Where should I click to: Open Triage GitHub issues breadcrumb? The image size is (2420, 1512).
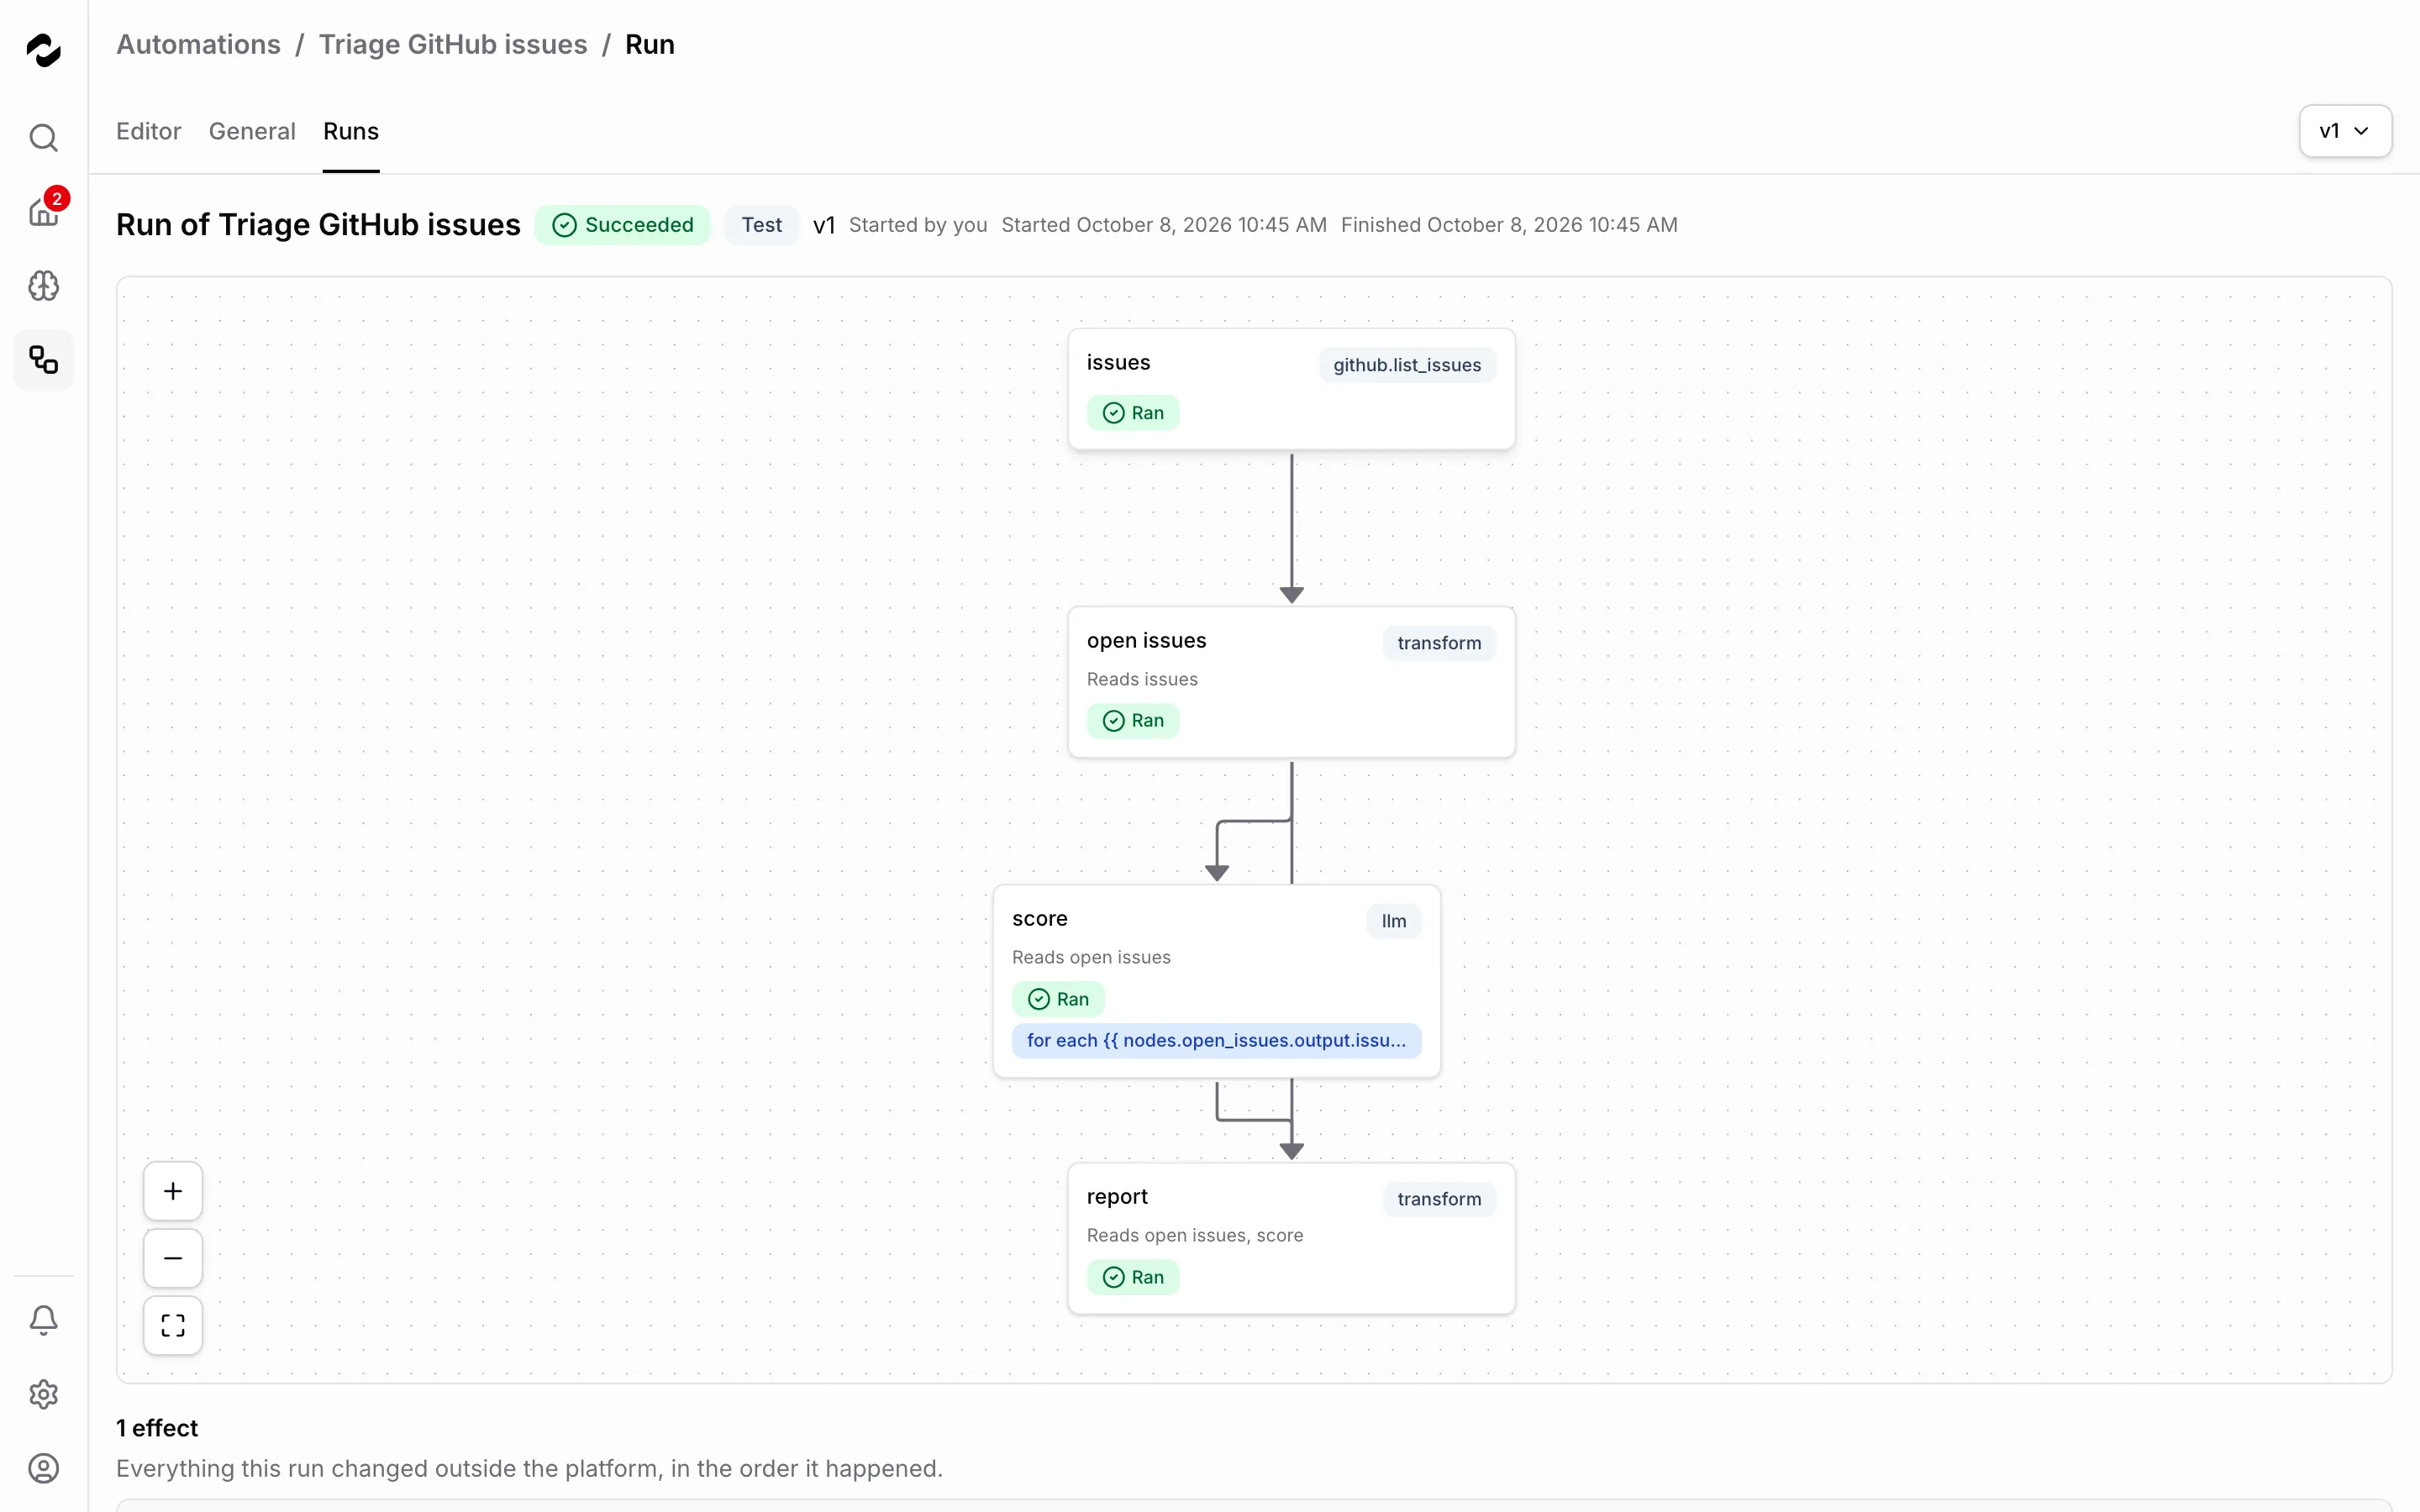click(x=453, y=45)
